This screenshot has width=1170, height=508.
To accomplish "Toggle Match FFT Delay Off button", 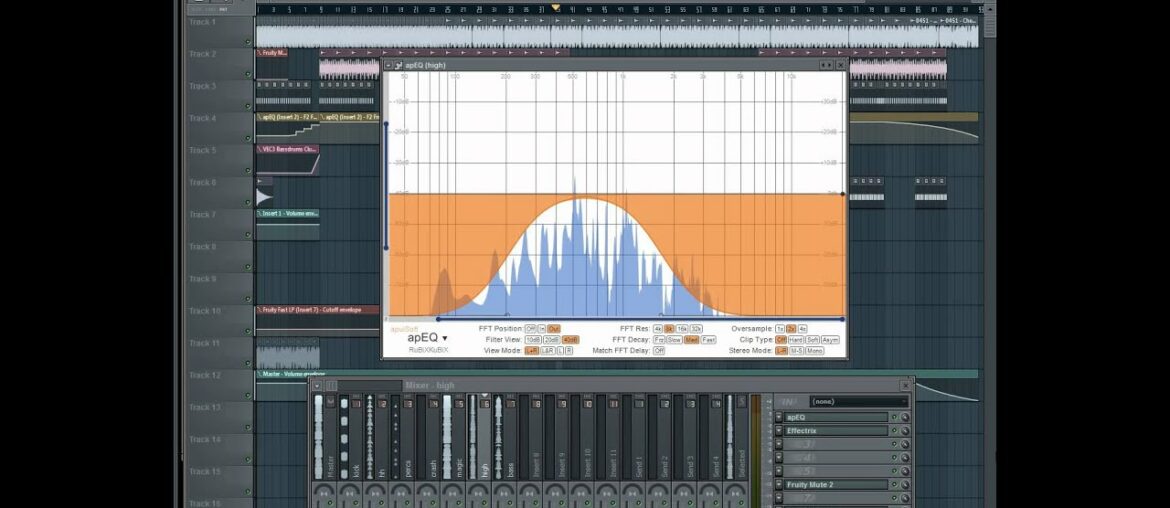I will click(659, 351).
